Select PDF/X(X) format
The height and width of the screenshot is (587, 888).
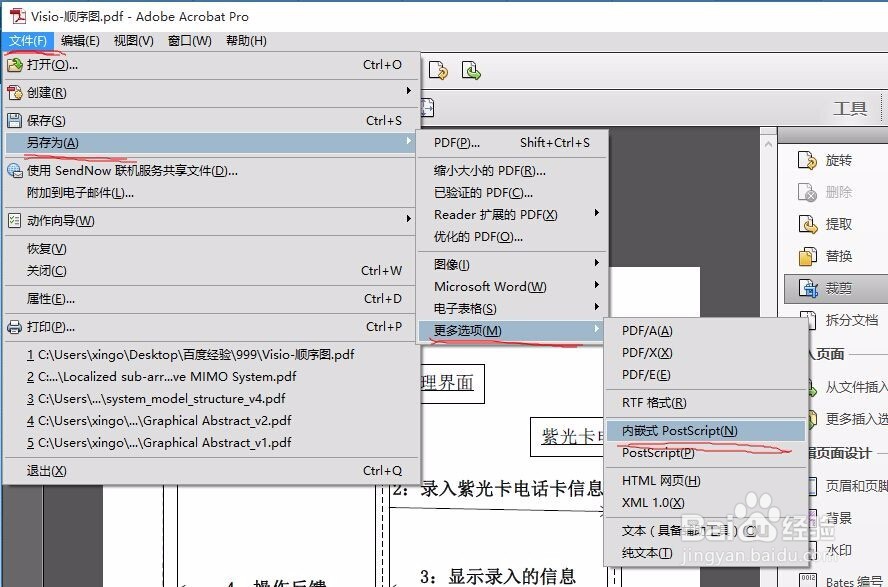pyautogui.click(x=706, y=353)
